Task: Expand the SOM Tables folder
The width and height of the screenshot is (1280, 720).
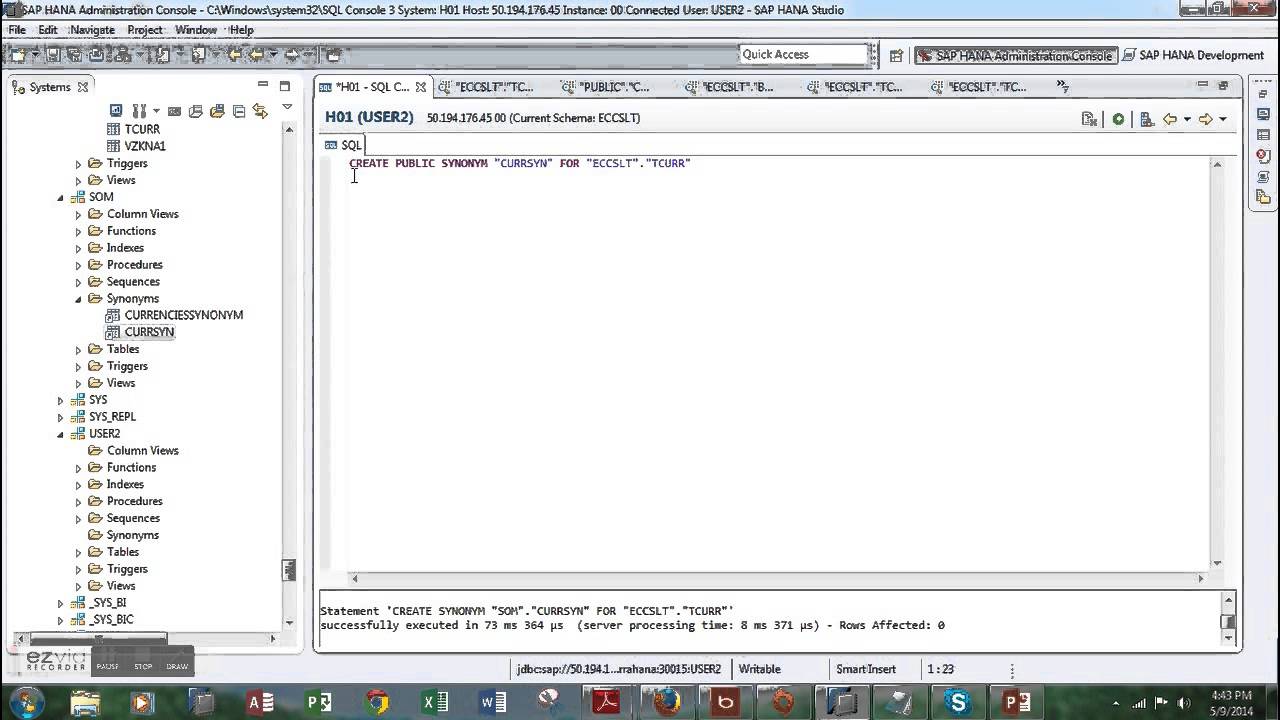Action: tap(79, 350)
